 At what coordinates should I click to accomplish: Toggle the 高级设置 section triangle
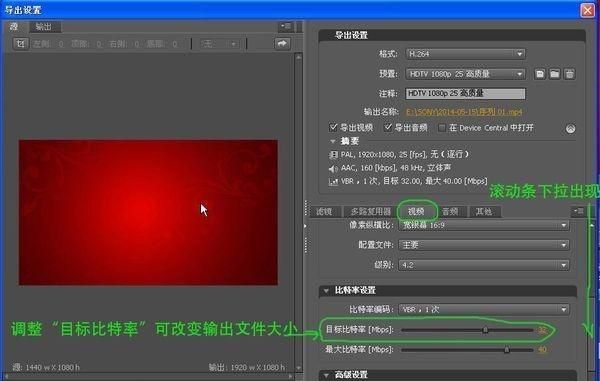326,375
